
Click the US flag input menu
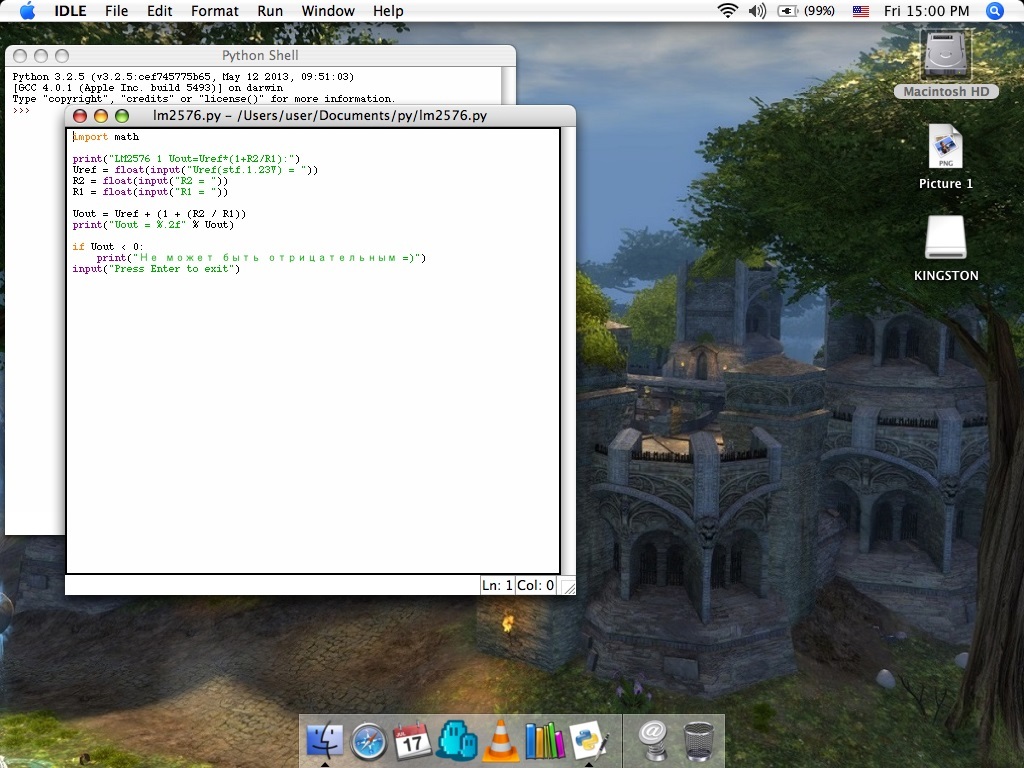[x=861, y=11]
